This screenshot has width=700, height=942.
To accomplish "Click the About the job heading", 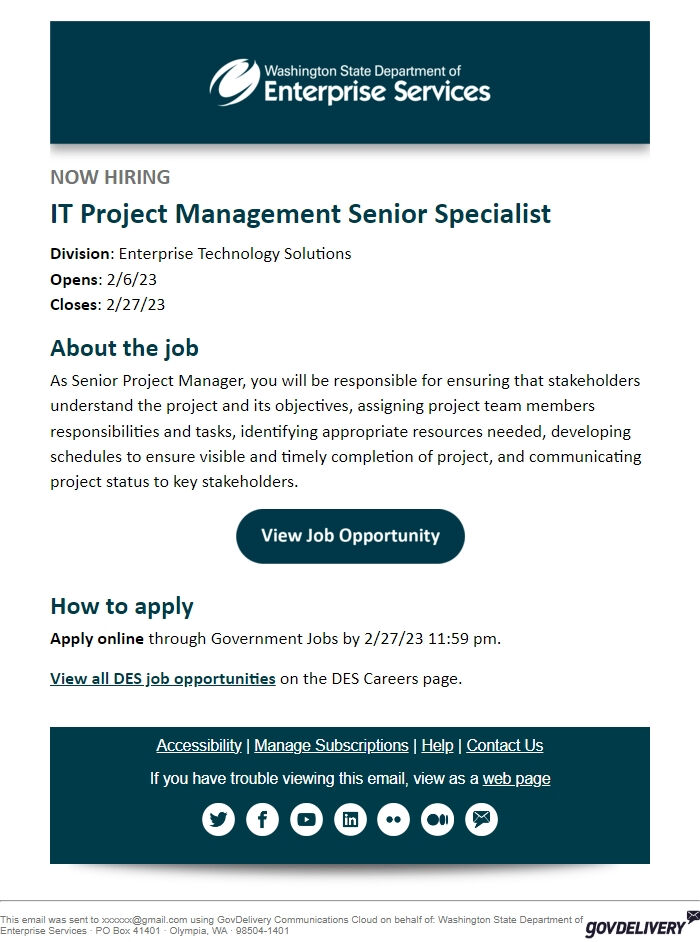I will [x=124, y=348].
